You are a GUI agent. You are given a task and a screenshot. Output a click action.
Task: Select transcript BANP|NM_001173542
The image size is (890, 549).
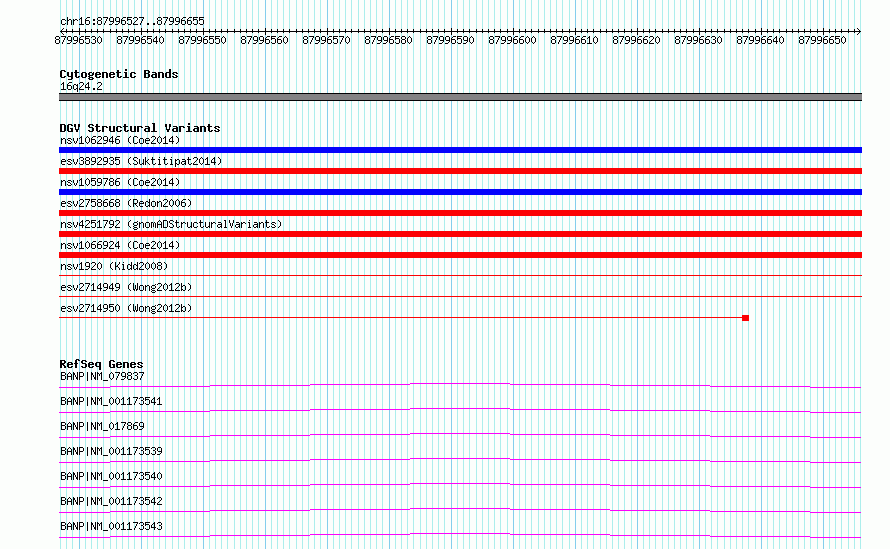tap(111, 501)
